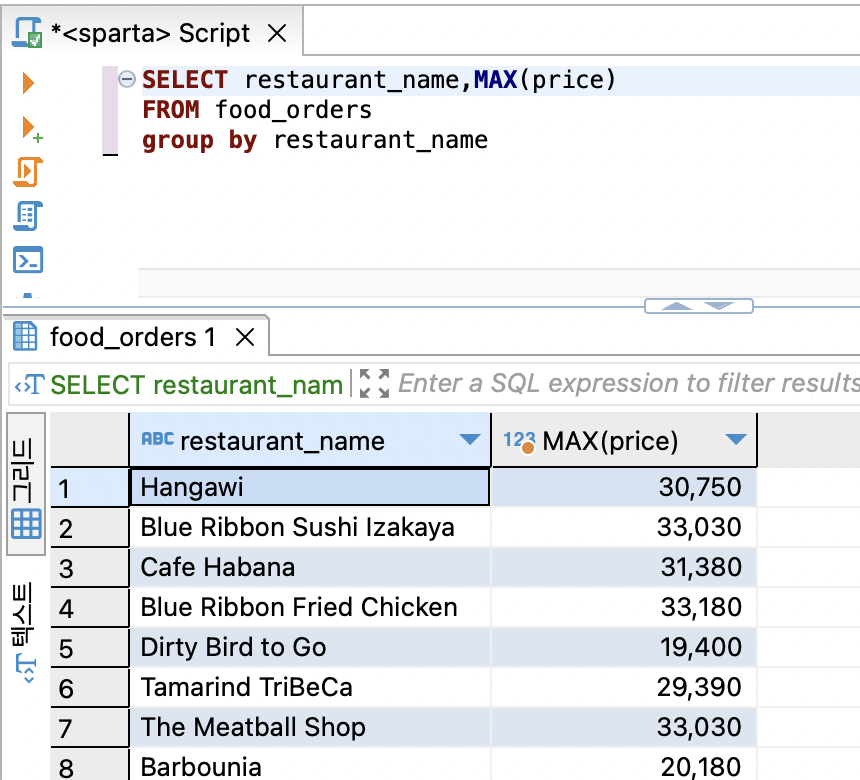Close the food_orders 1 result tab
Screen dimensions: 860x780
[245, 337]
